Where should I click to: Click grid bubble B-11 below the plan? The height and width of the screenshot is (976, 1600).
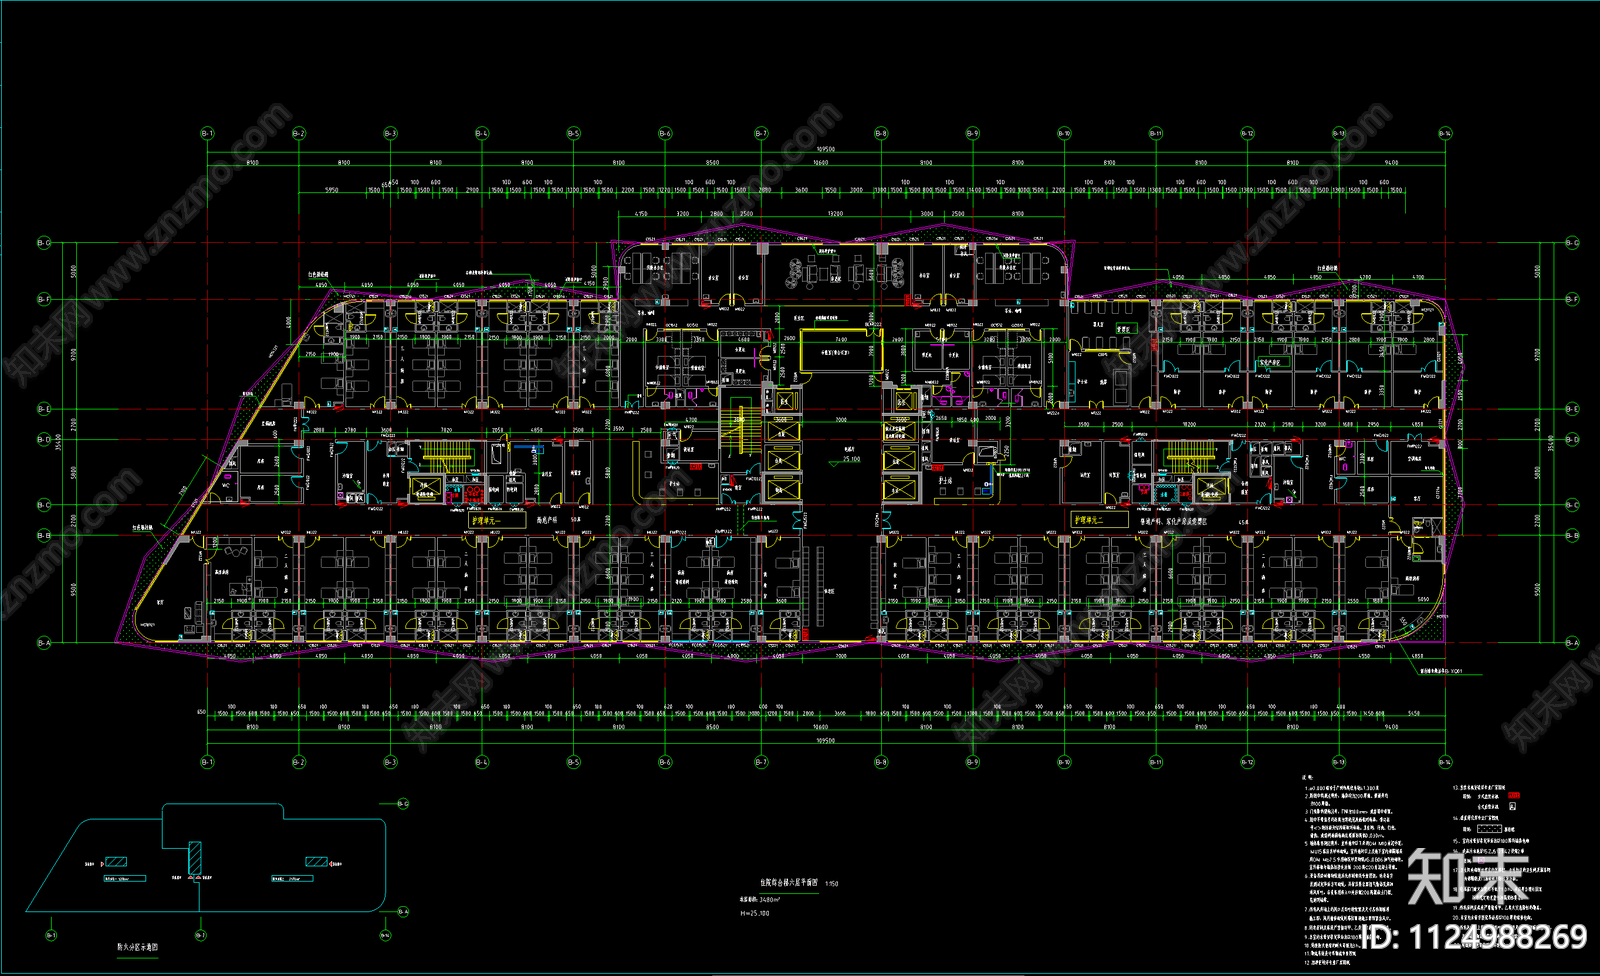1156,762
